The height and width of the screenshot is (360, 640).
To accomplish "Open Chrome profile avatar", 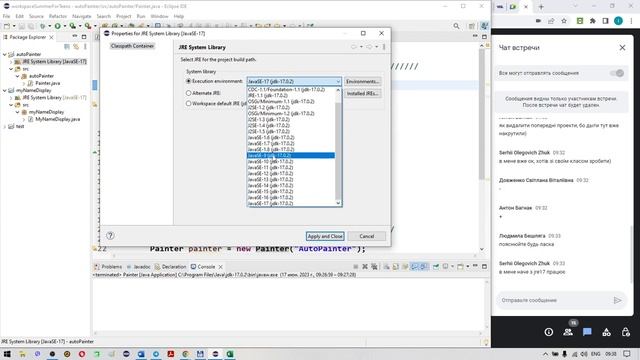I will [x=618, y=21].
